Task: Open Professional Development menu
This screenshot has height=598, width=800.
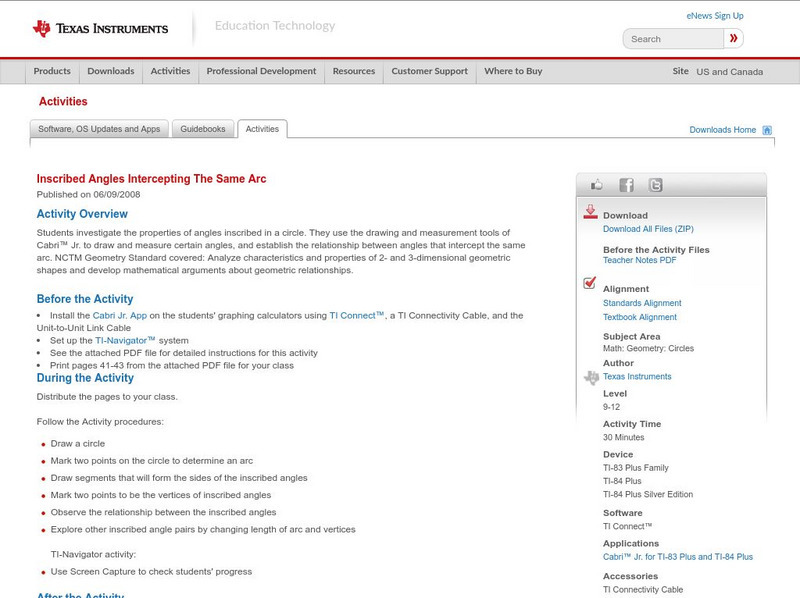Action: pyautogui.click(x=261, y=71)
